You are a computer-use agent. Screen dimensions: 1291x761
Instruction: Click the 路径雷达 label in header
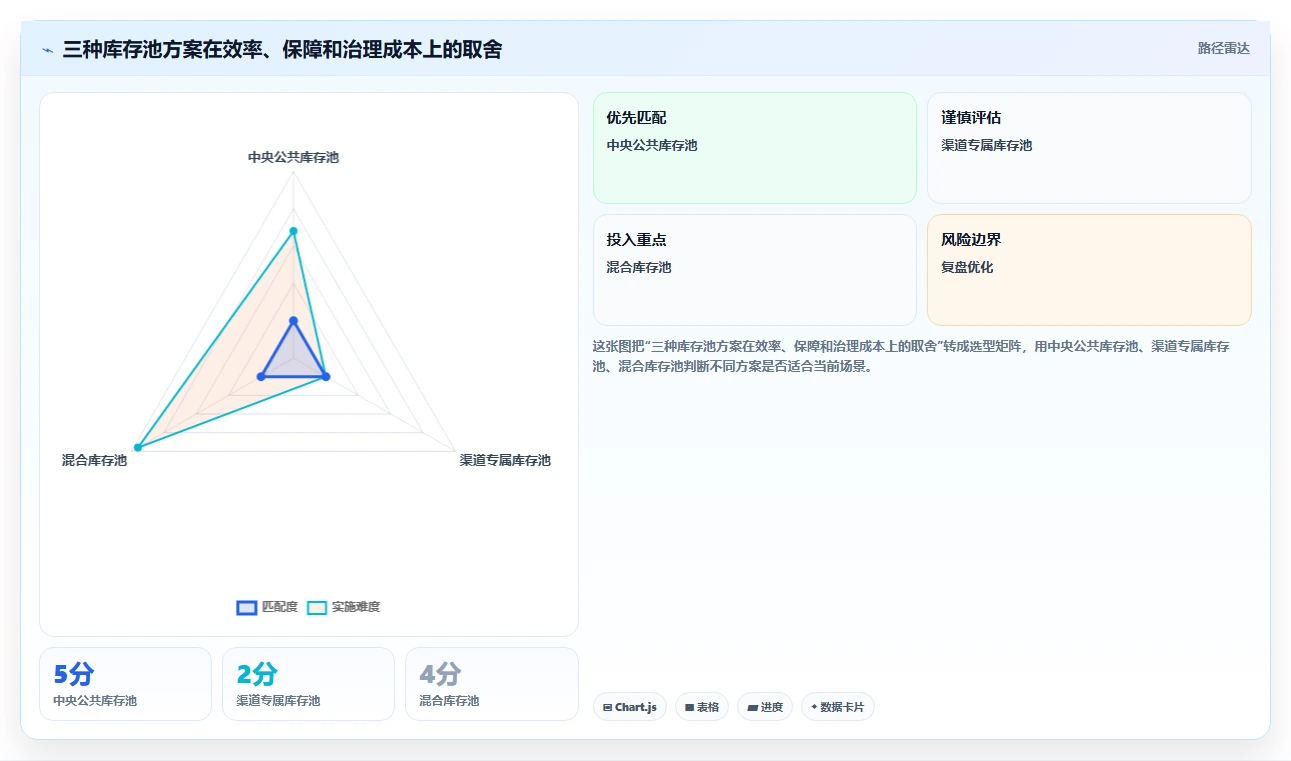[x=1224, y=48]
